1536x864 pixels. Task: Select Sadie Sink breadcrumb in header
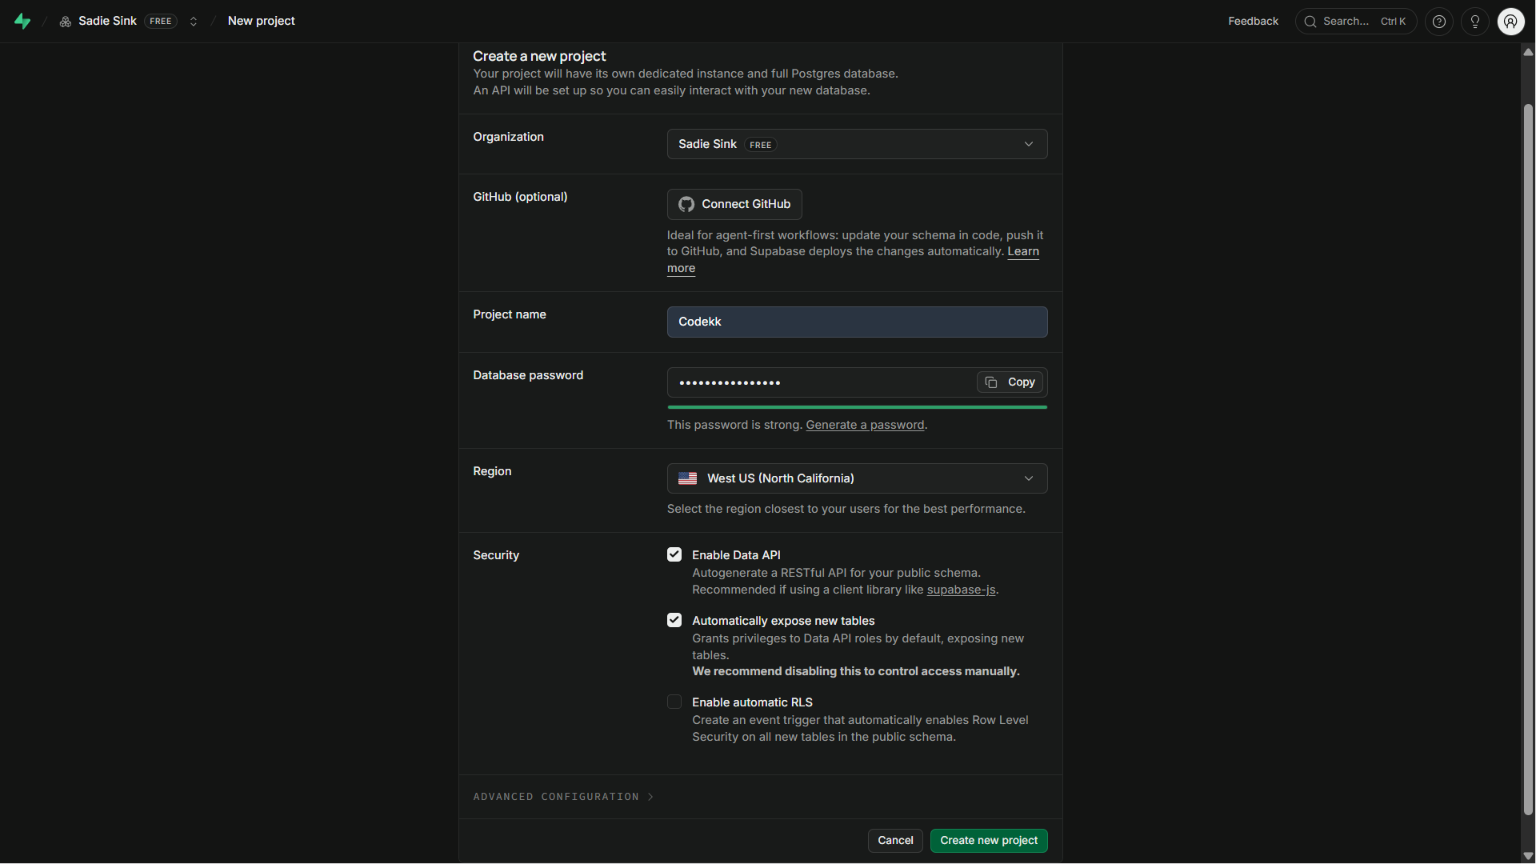click(107, 21)
